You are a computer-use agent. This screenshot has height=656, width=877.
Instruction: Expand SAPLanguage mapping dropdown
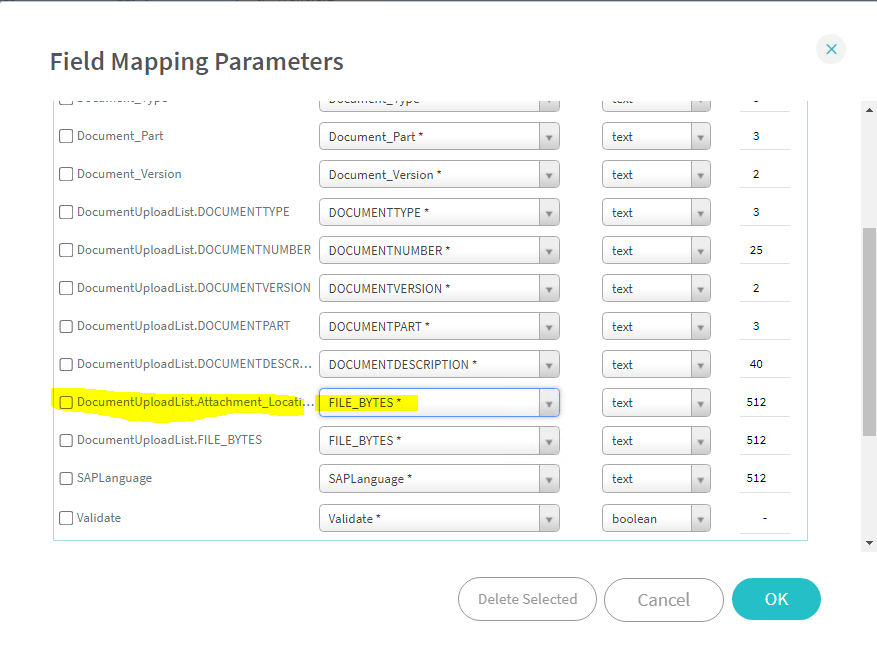click(548, 479)
